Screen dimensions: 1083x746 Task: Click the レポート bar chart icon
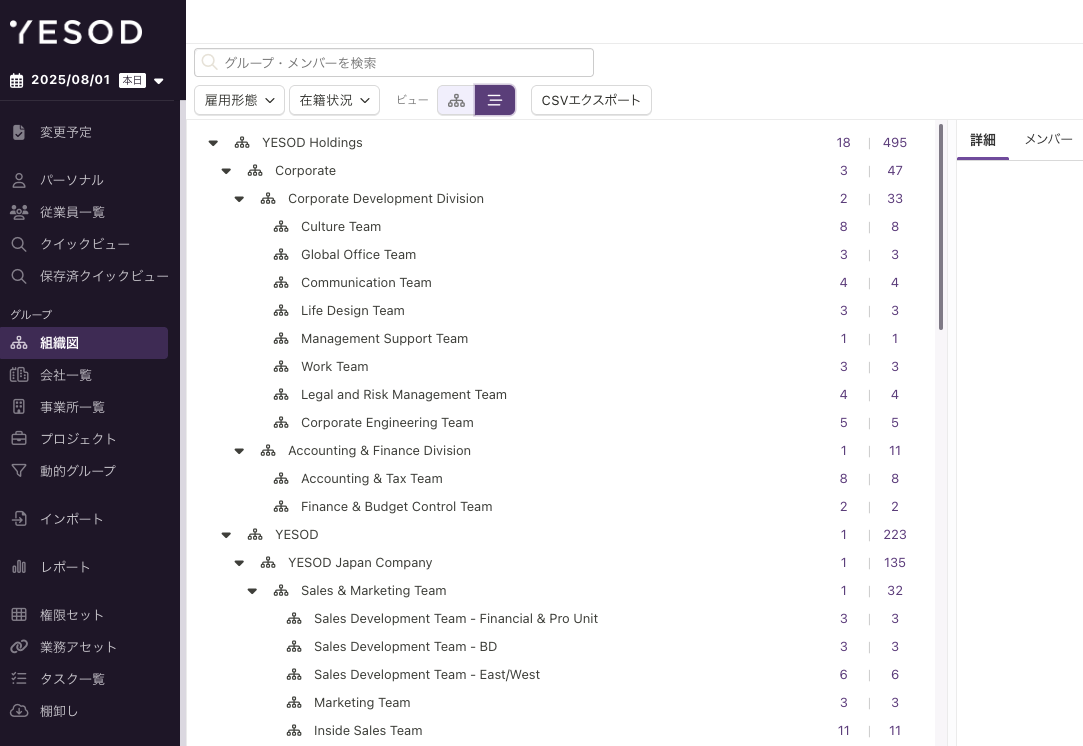pyautogui.click(x=19, y=567)
